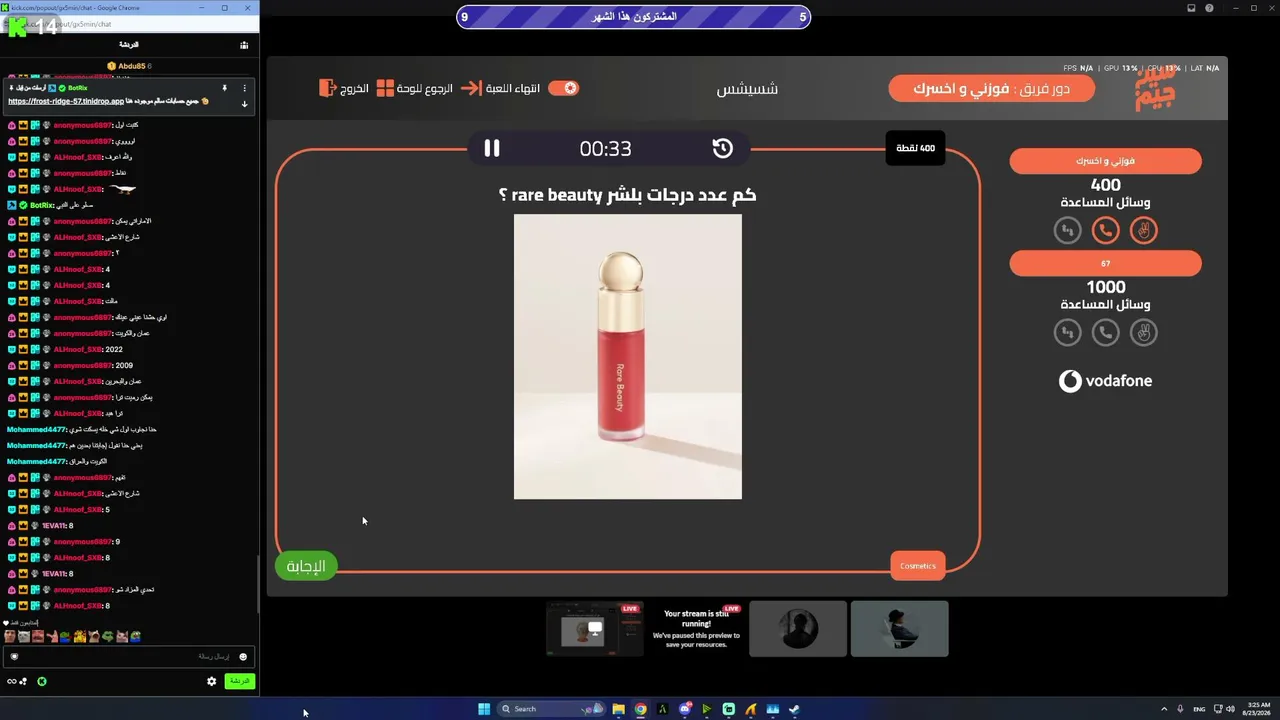Click the infinity icon below chat input
Image resolution: width=1280 pixels, height=720 pixels.
[x=12, y=682]
